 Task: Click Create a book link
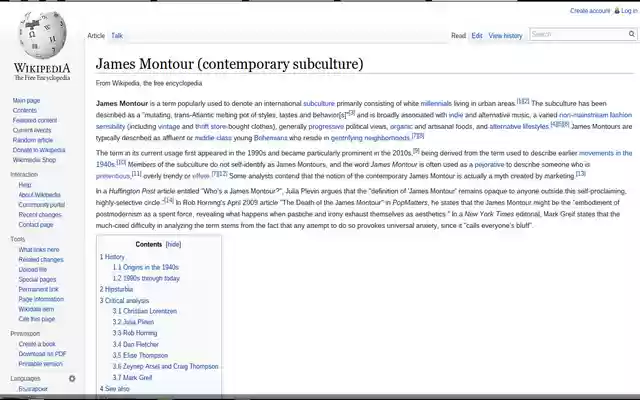click(x=37, y=344)
